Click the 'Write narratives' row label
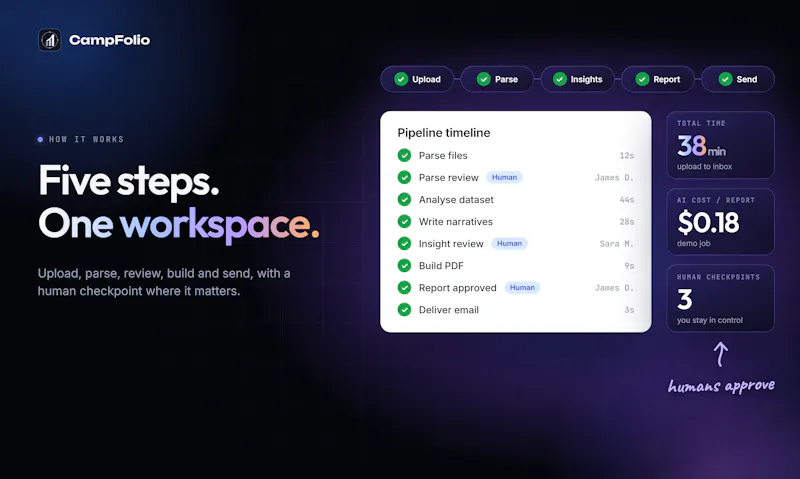Viewport: 800px width, 479px height. pos(456,221)
